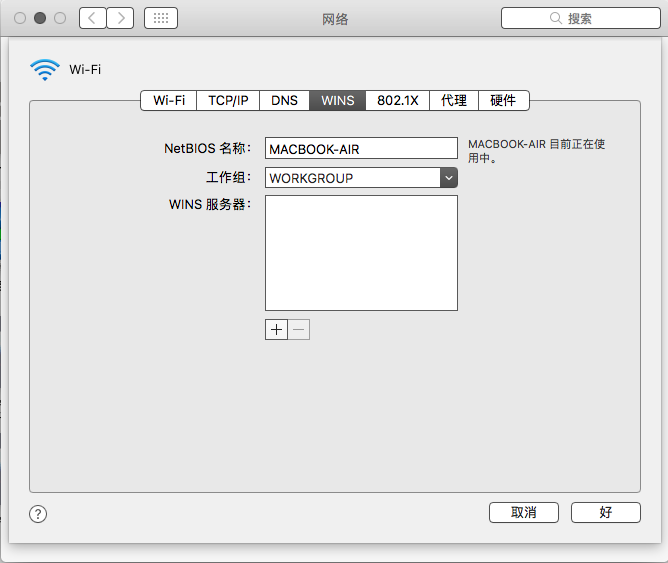Focus the 搜索 search field
Image resolution: width=668 pixels, height=563 pixels.
[x=581, y=18]
